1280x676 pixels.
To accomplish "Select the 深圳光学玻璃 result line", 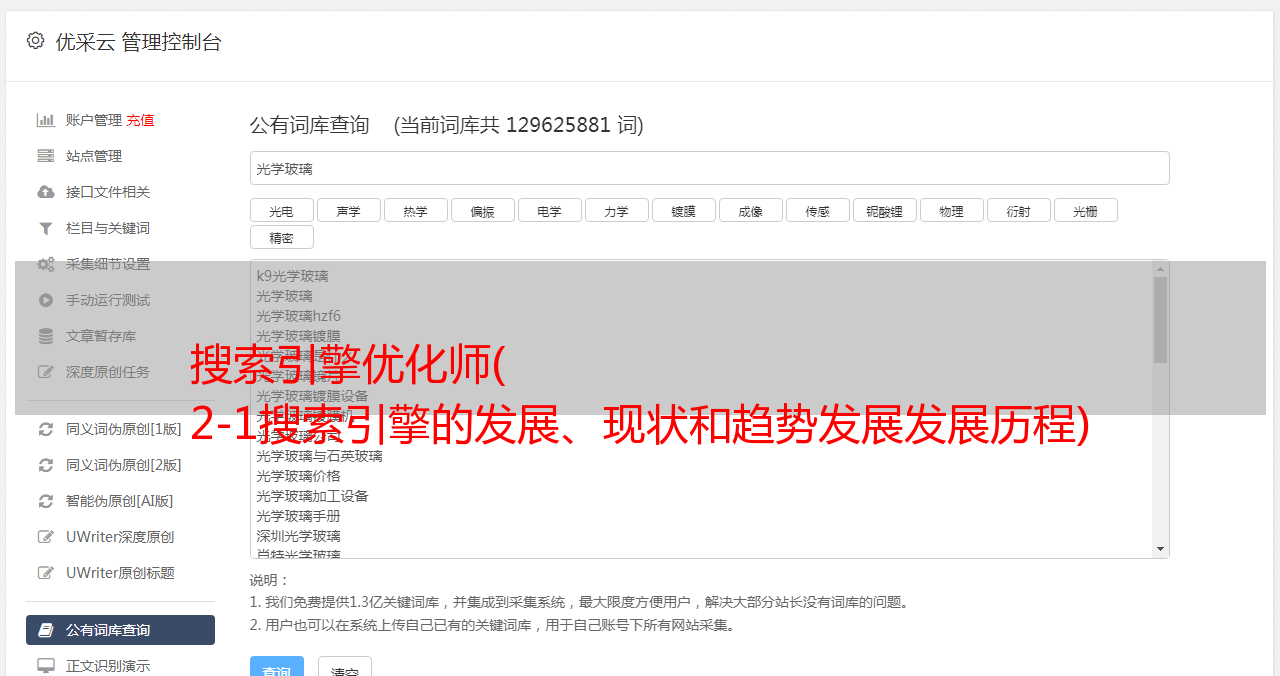I will [298, 536].
